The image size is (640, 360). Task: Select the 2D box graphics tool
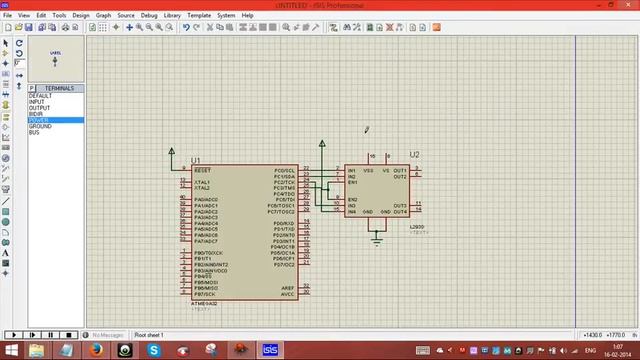click(x=6, y=212)
